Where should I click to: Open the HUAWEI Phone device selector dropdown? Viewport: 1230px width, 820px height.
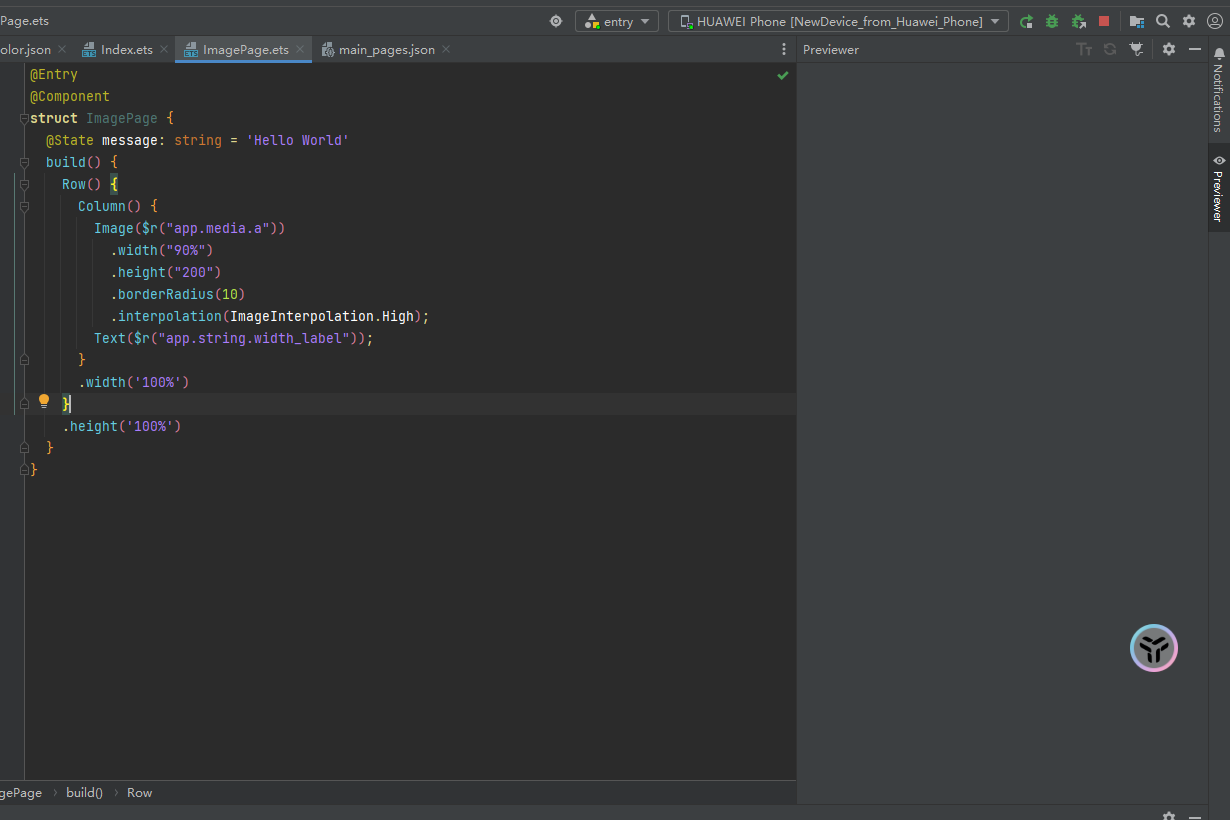tap(838, 21)
